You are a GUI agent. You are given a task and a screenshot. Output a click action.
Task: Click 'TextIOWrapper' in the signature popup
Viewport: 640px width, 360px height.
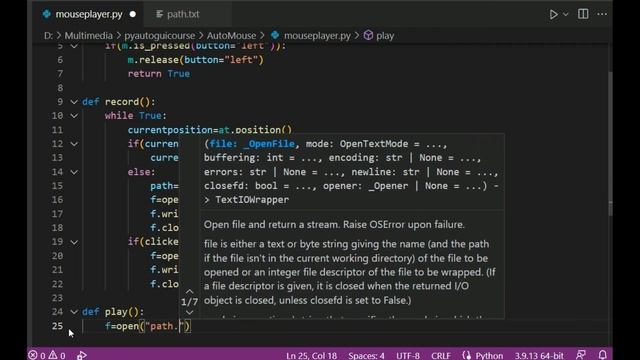(252, 200)
